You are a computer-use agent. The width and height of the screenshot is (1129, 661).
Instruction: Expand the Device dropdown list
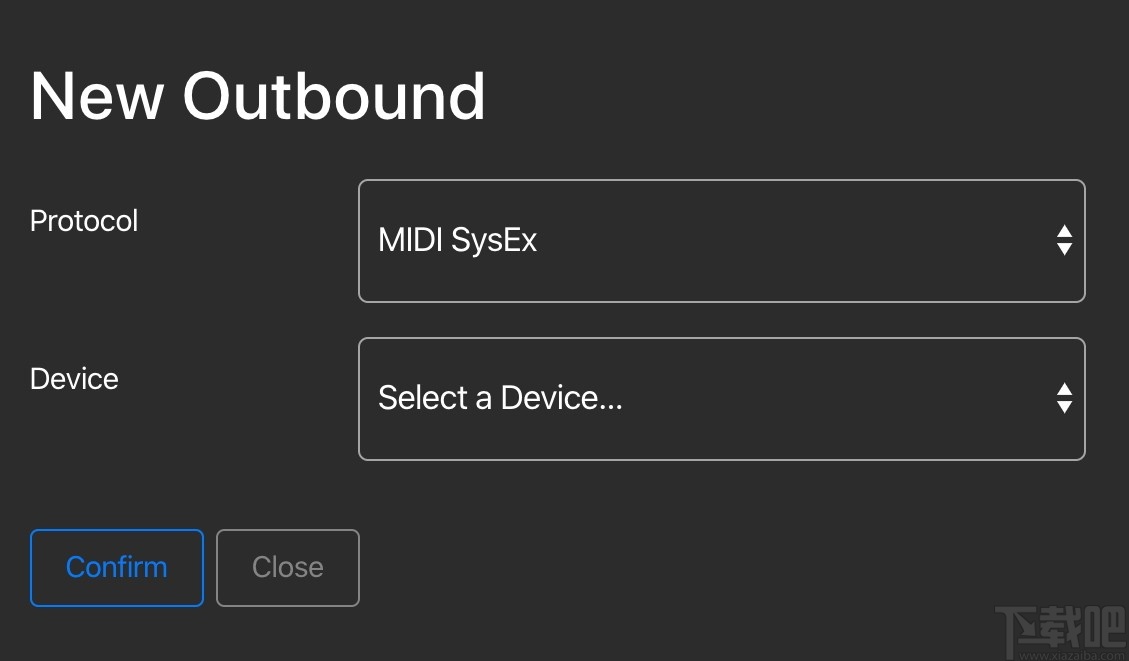point(721,399)
